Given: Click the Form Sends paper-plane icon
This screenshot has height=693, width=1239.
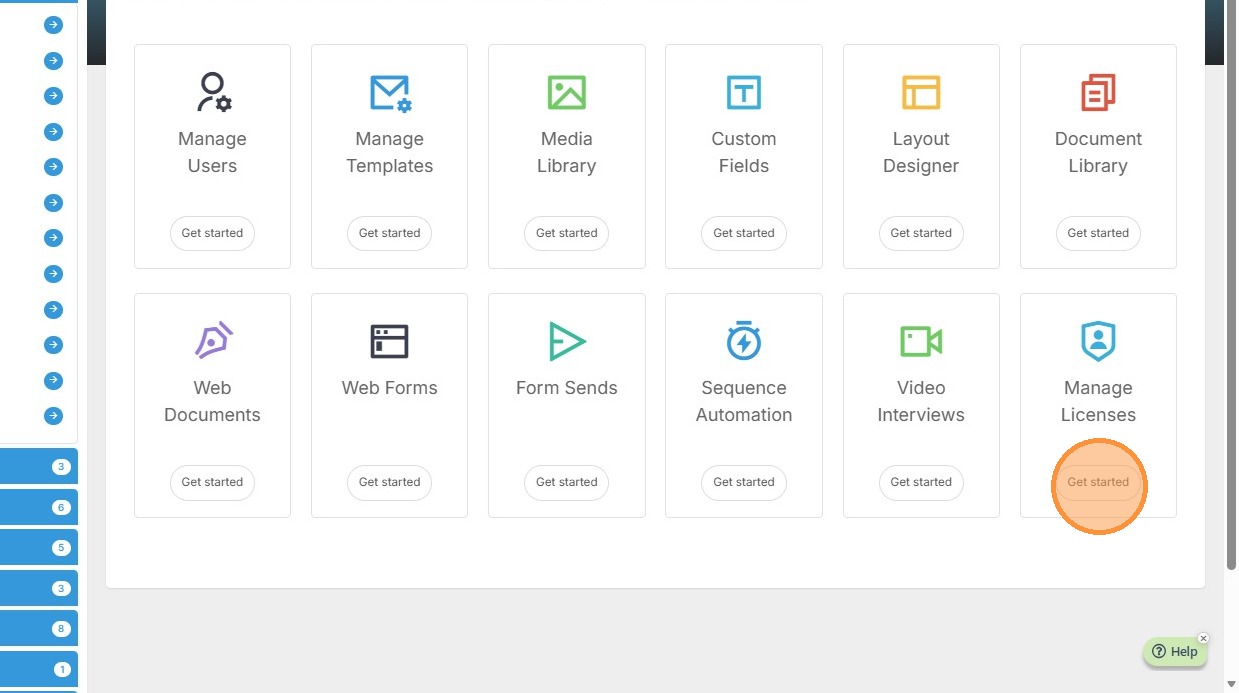Looking at the screenshot, I should pos(567,342).
